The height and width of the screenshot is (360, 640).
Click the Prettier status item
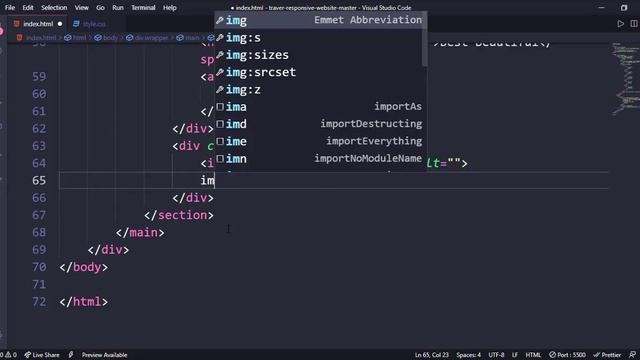[607, 355]
